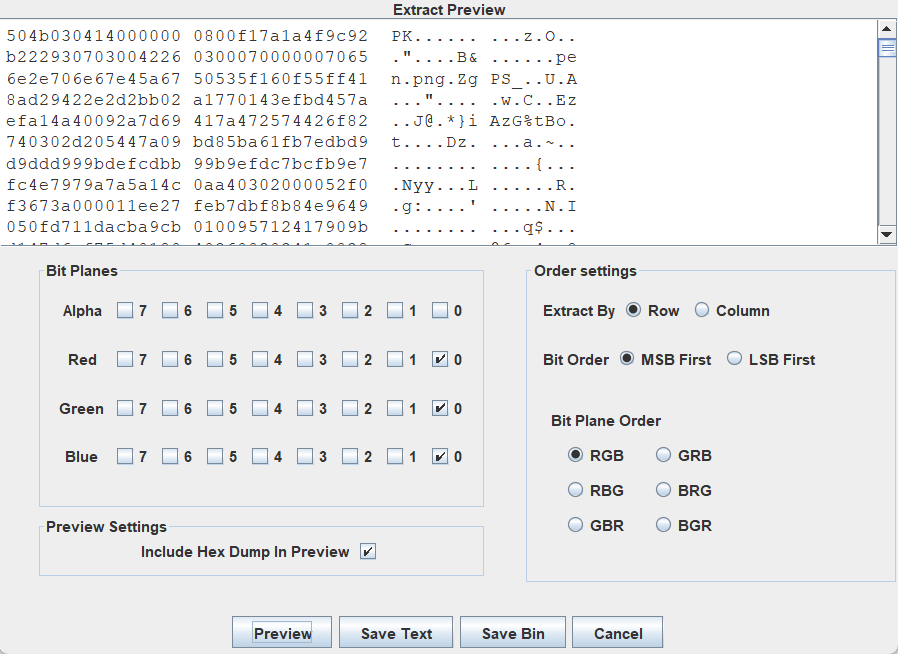Disable Green bit 0 checkbox

[x=440, y=408]
